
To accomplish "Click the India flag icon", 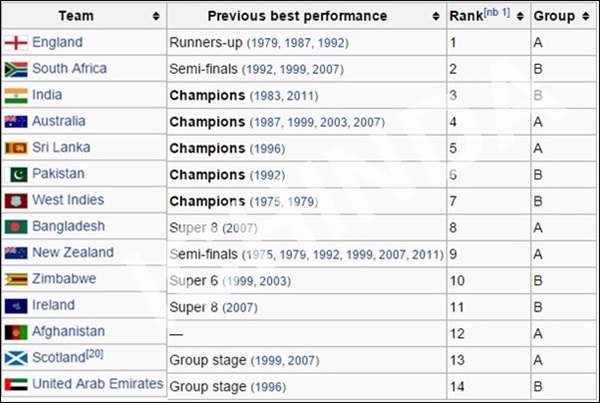I will (x=16, y=96).
